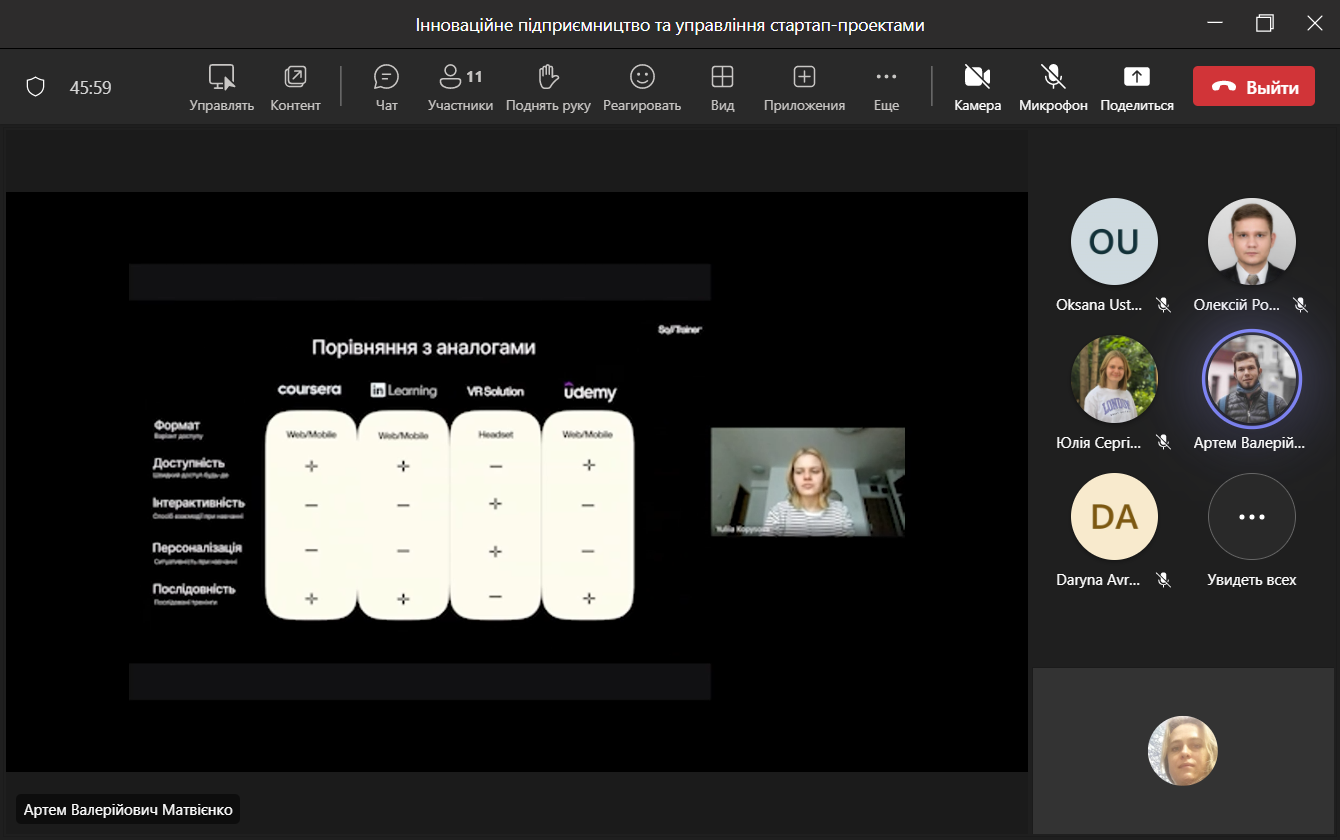Image resolution: width=1340 pixels, height=840 pixels.
Task: Click the shared presentation slide
Action: tap(420, 480)
